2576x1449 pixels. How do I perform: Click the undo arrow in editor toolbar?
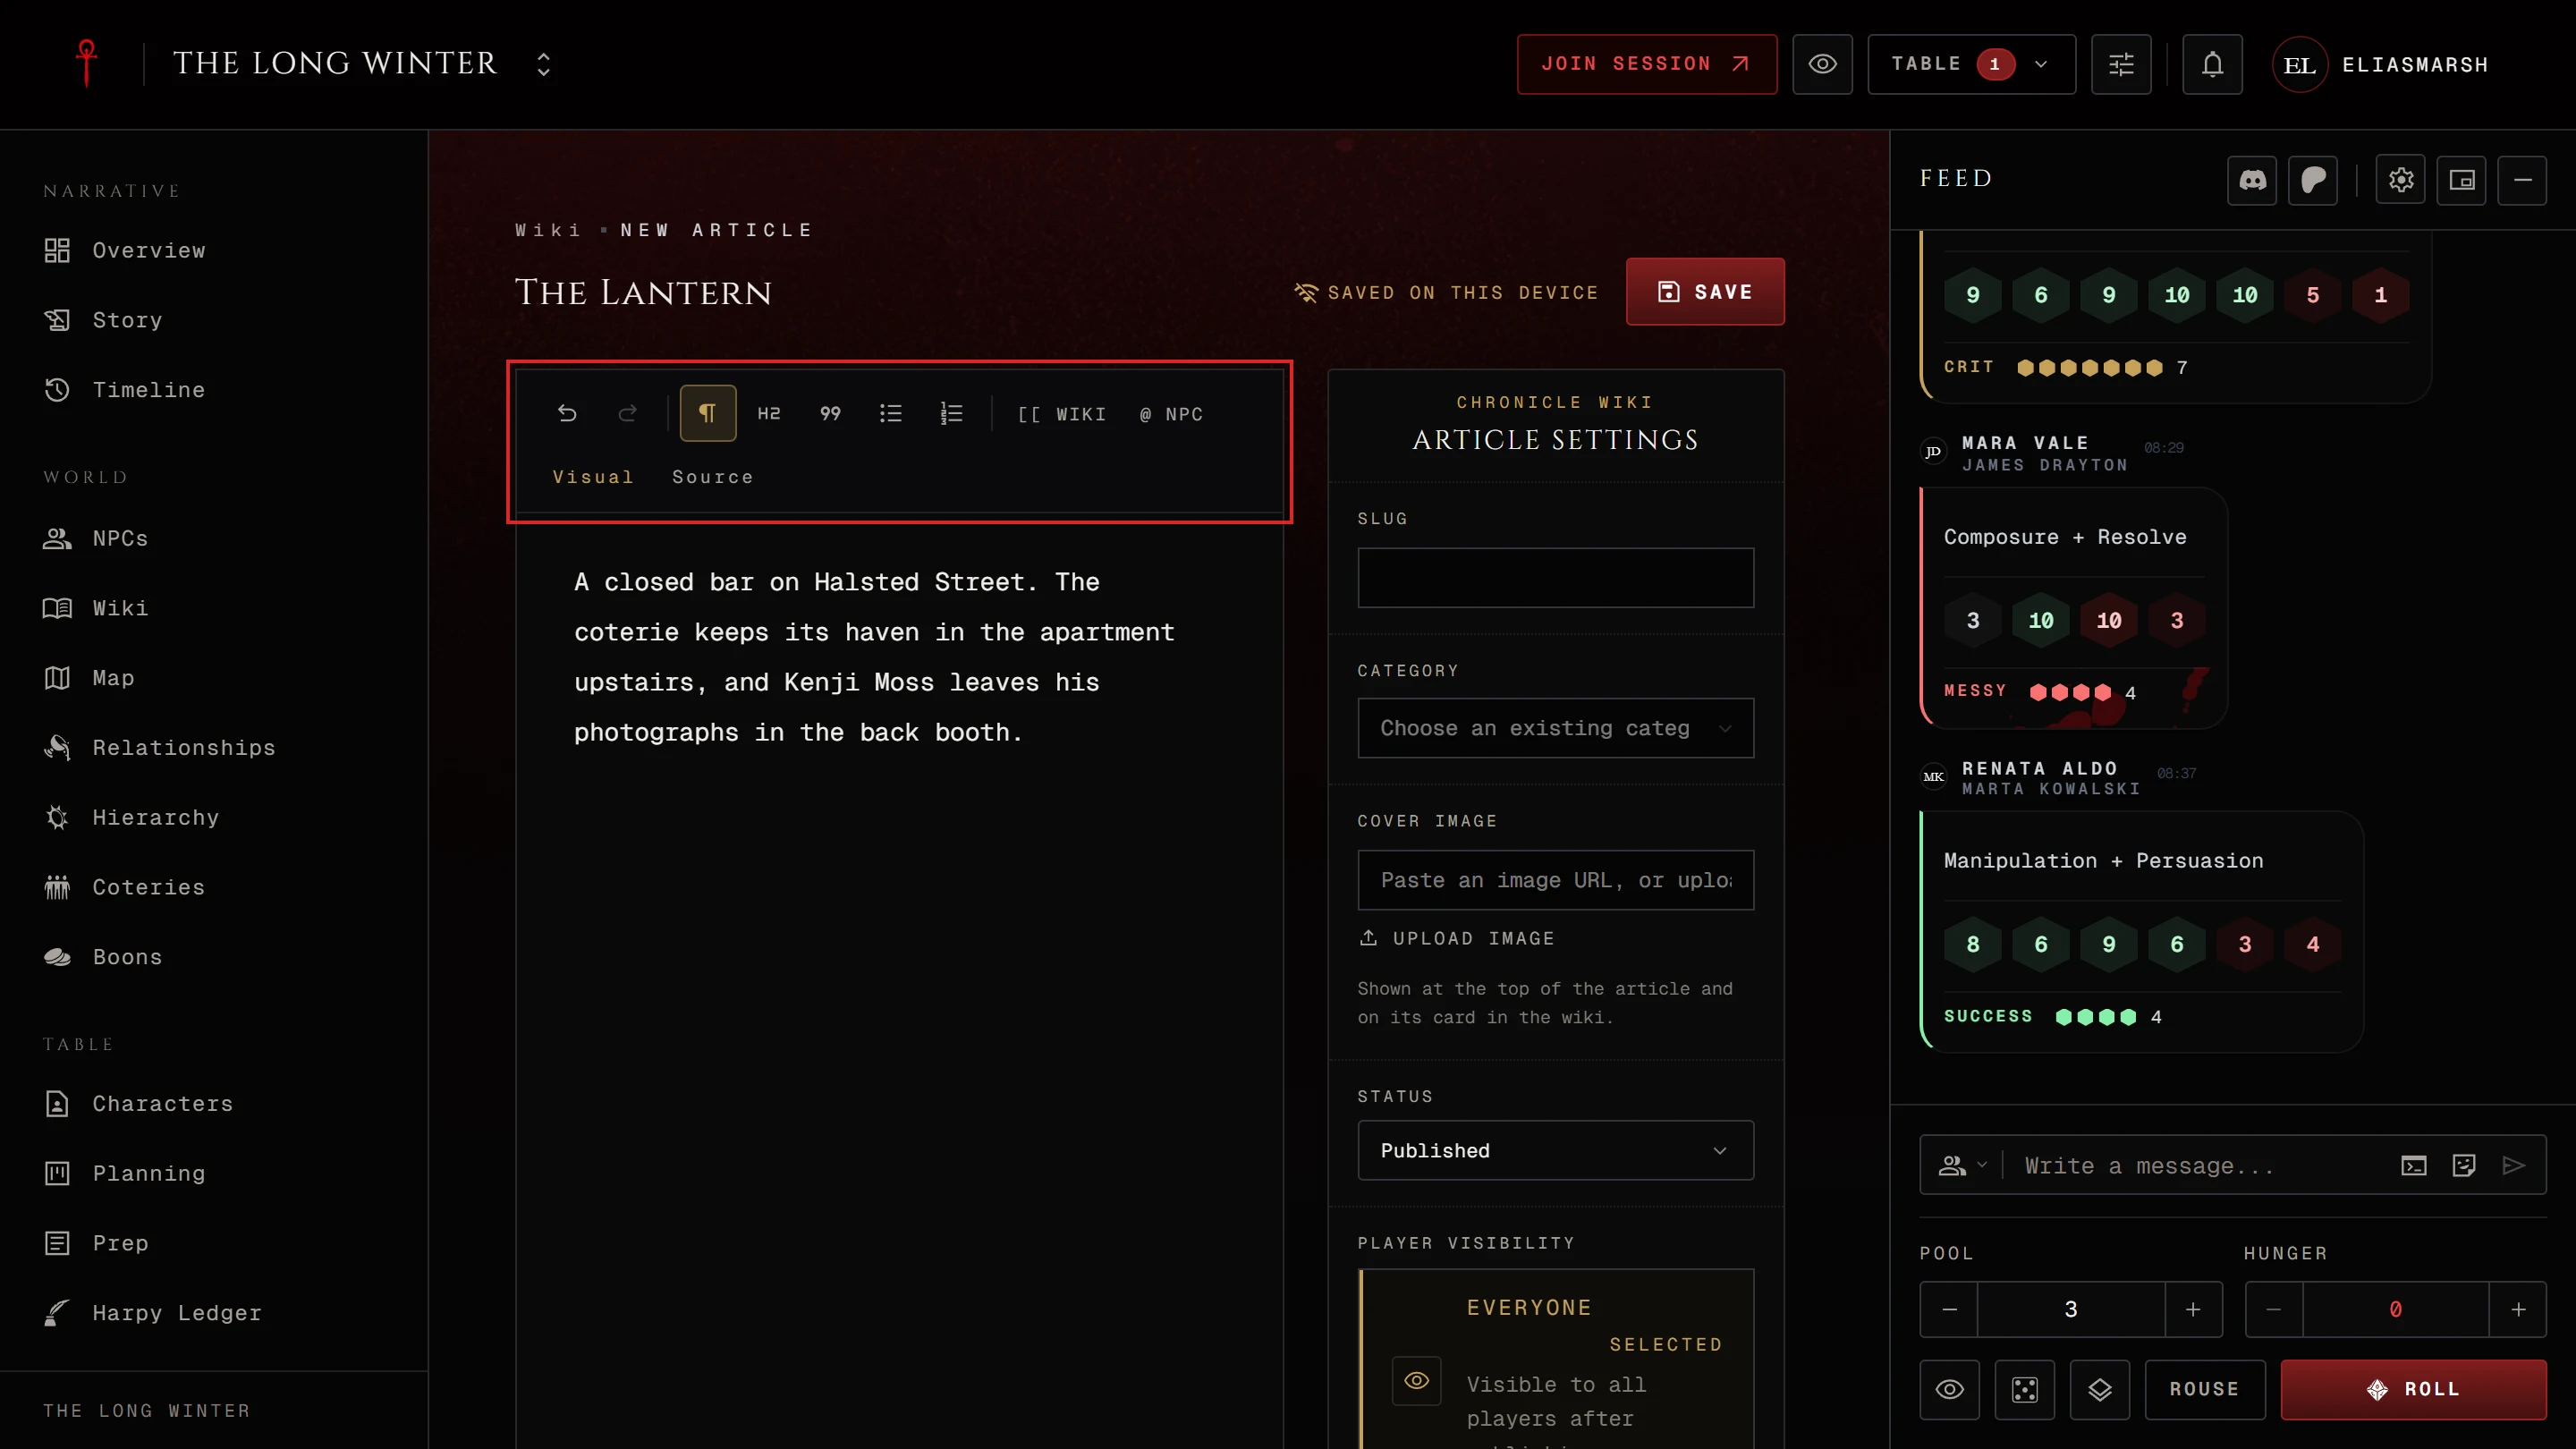[567, 413]
